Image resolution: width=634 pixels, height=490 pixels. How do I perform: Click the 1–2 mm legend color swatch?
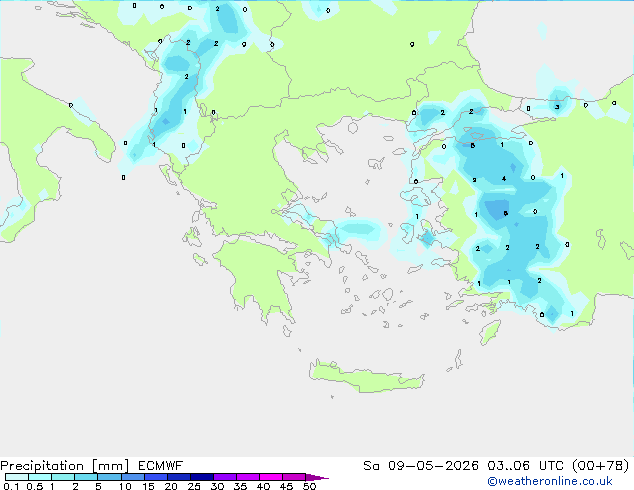pos(63,477)
